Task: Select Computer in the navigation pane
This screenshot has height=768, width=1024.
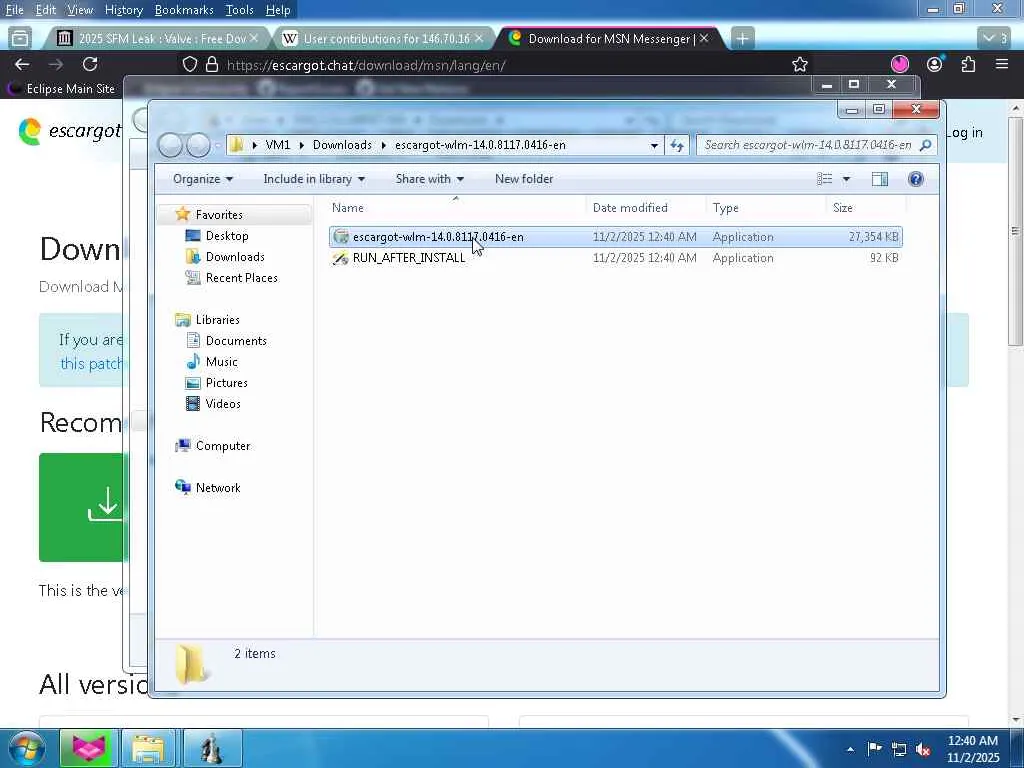Action: [223, 445]
